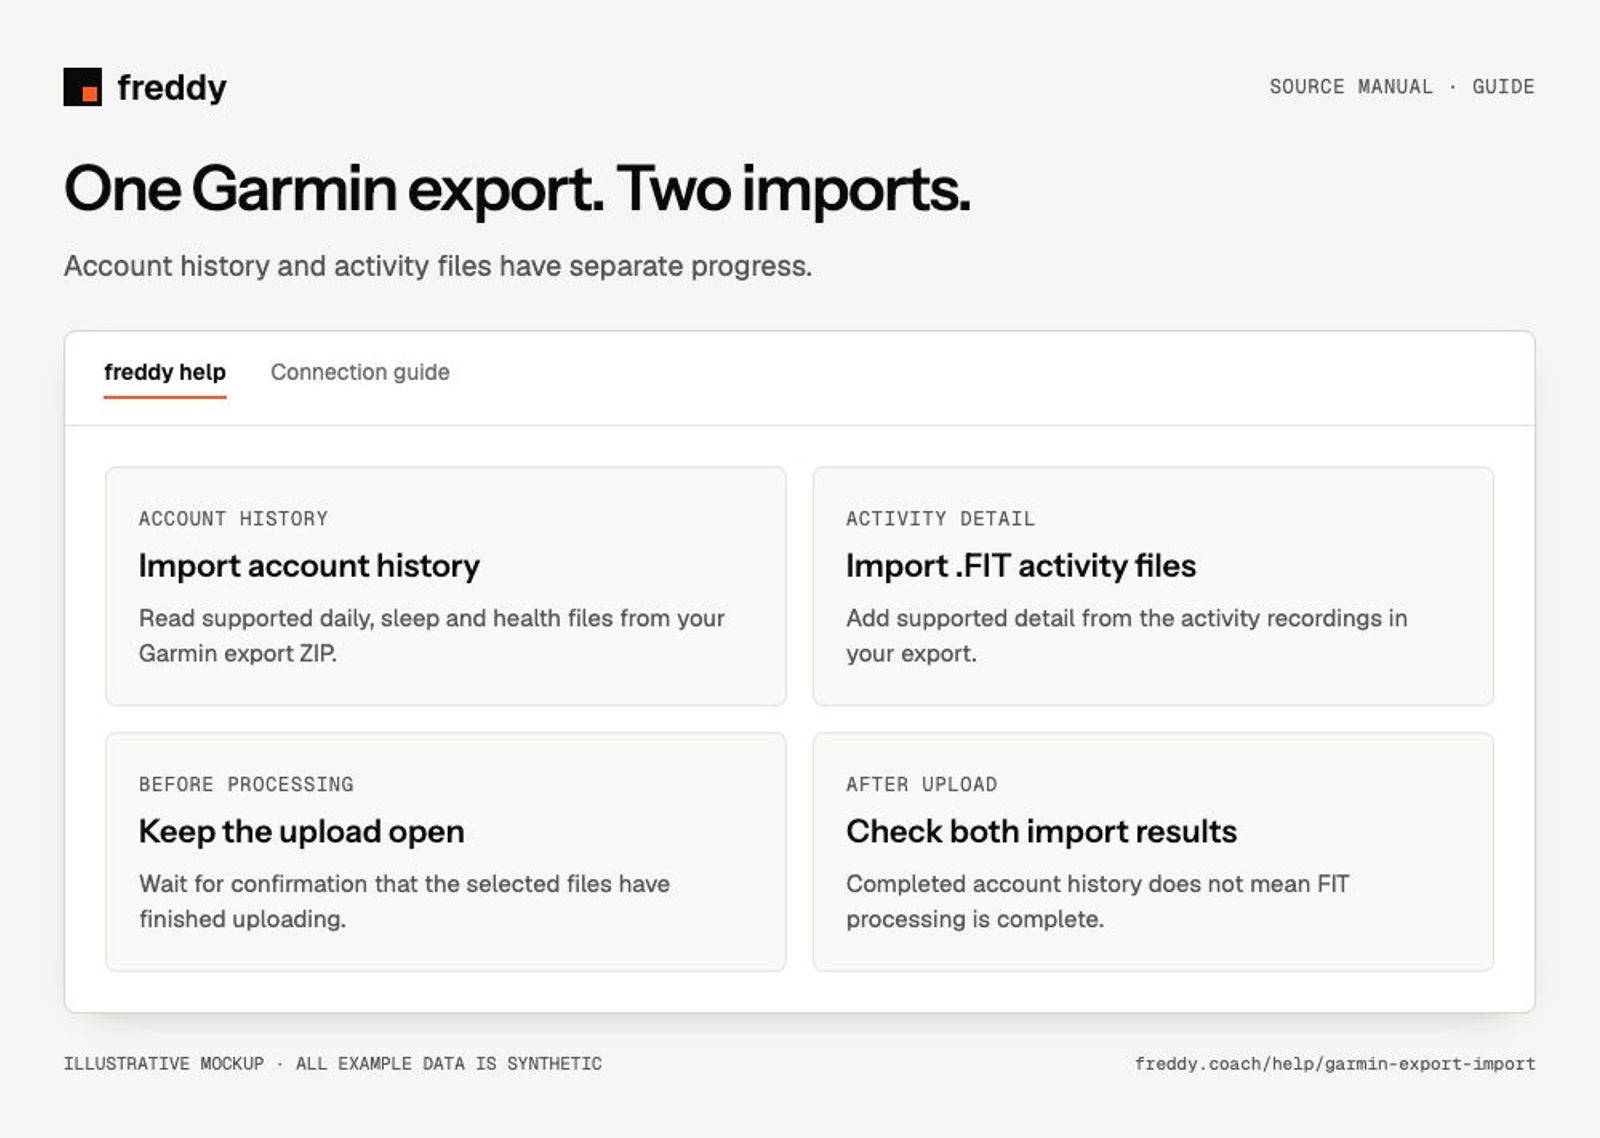Click the heading One Garmin export. Two imports.
This screenshot has width=1600, height=1138.
517,188
